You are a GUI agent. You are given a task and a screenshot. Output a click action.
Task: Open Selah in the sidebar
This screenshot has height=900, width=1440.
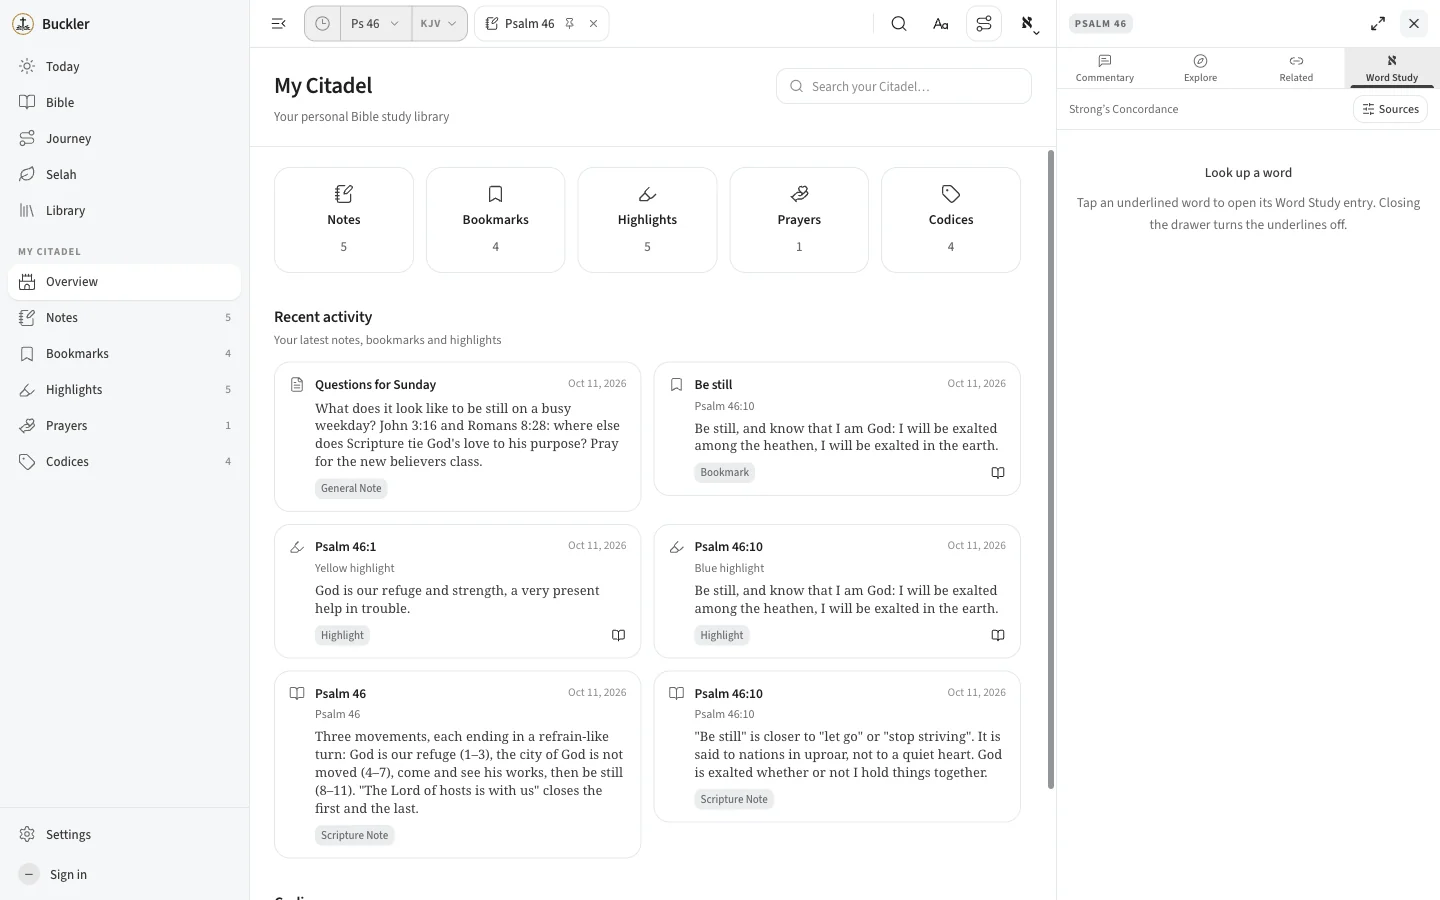click(124, 175)
